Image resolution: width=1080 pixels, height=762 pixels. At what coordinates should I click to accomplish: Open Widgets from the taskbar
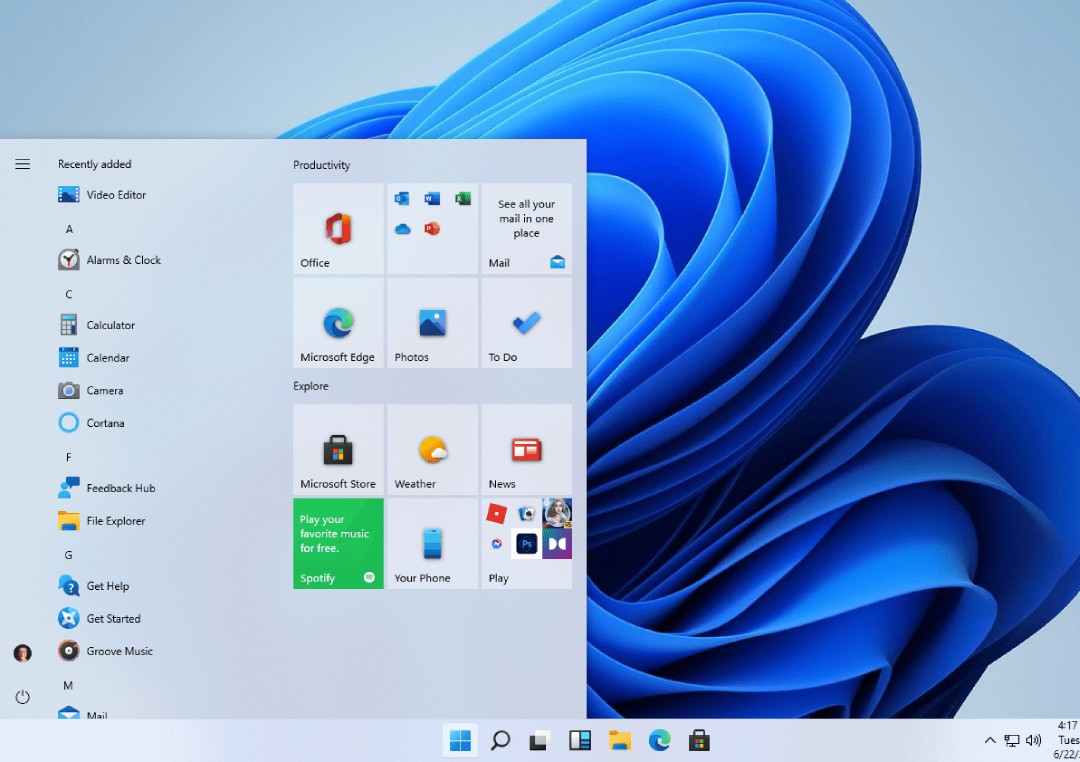(580, 741)
